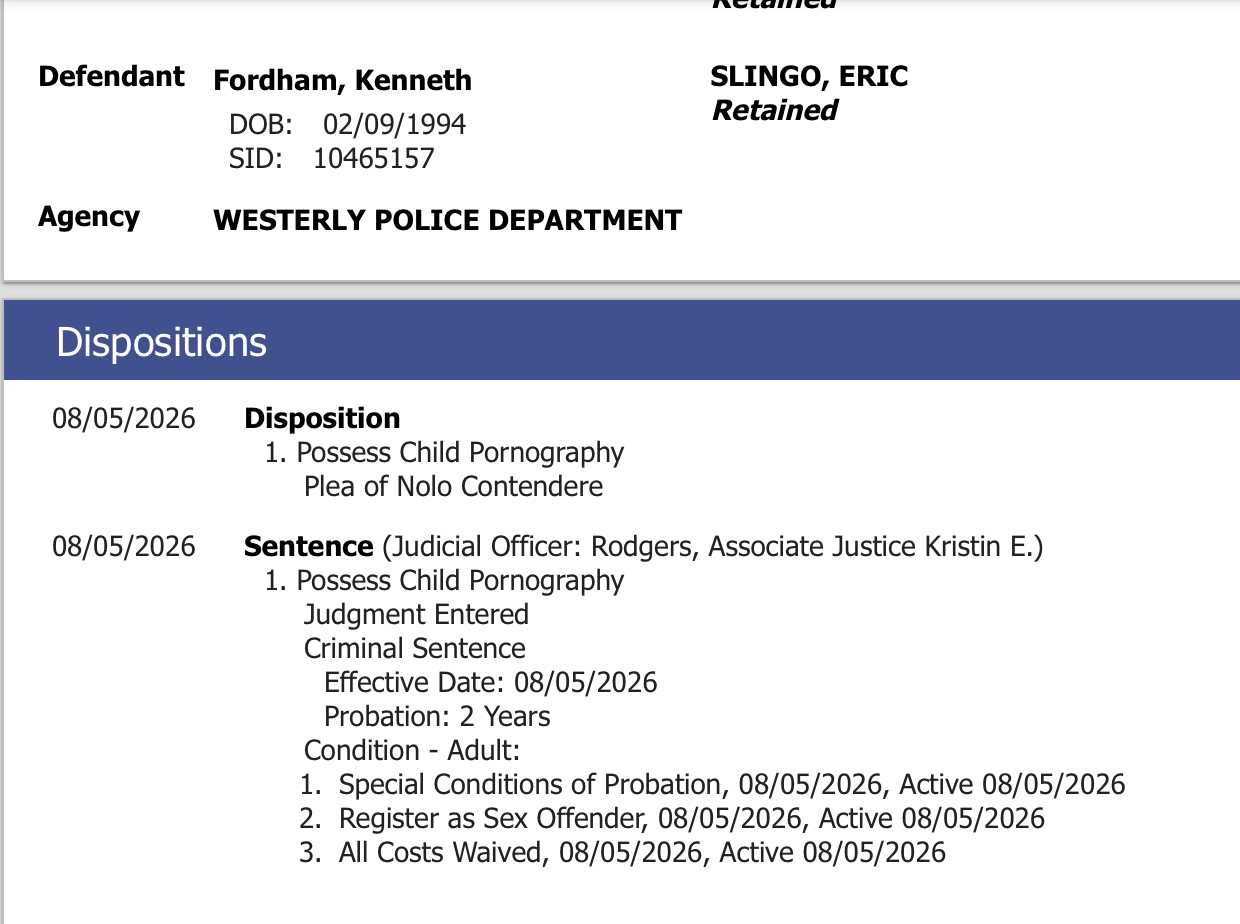Image resolution: width=1240 pixels, height=924 pixels.
Task: Click the All Costs Waived condition
Action: tap(622, 852)
